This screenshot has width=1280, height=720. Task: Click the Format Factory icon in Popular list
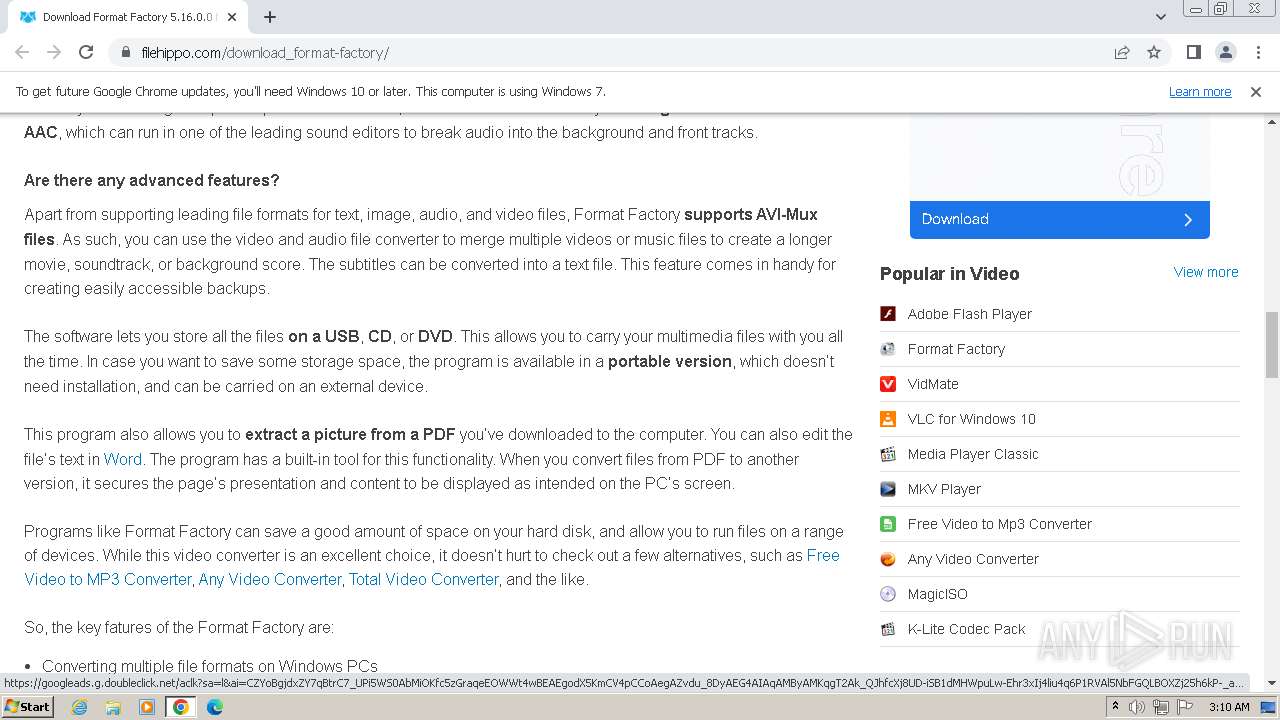(x=888, y=349)
